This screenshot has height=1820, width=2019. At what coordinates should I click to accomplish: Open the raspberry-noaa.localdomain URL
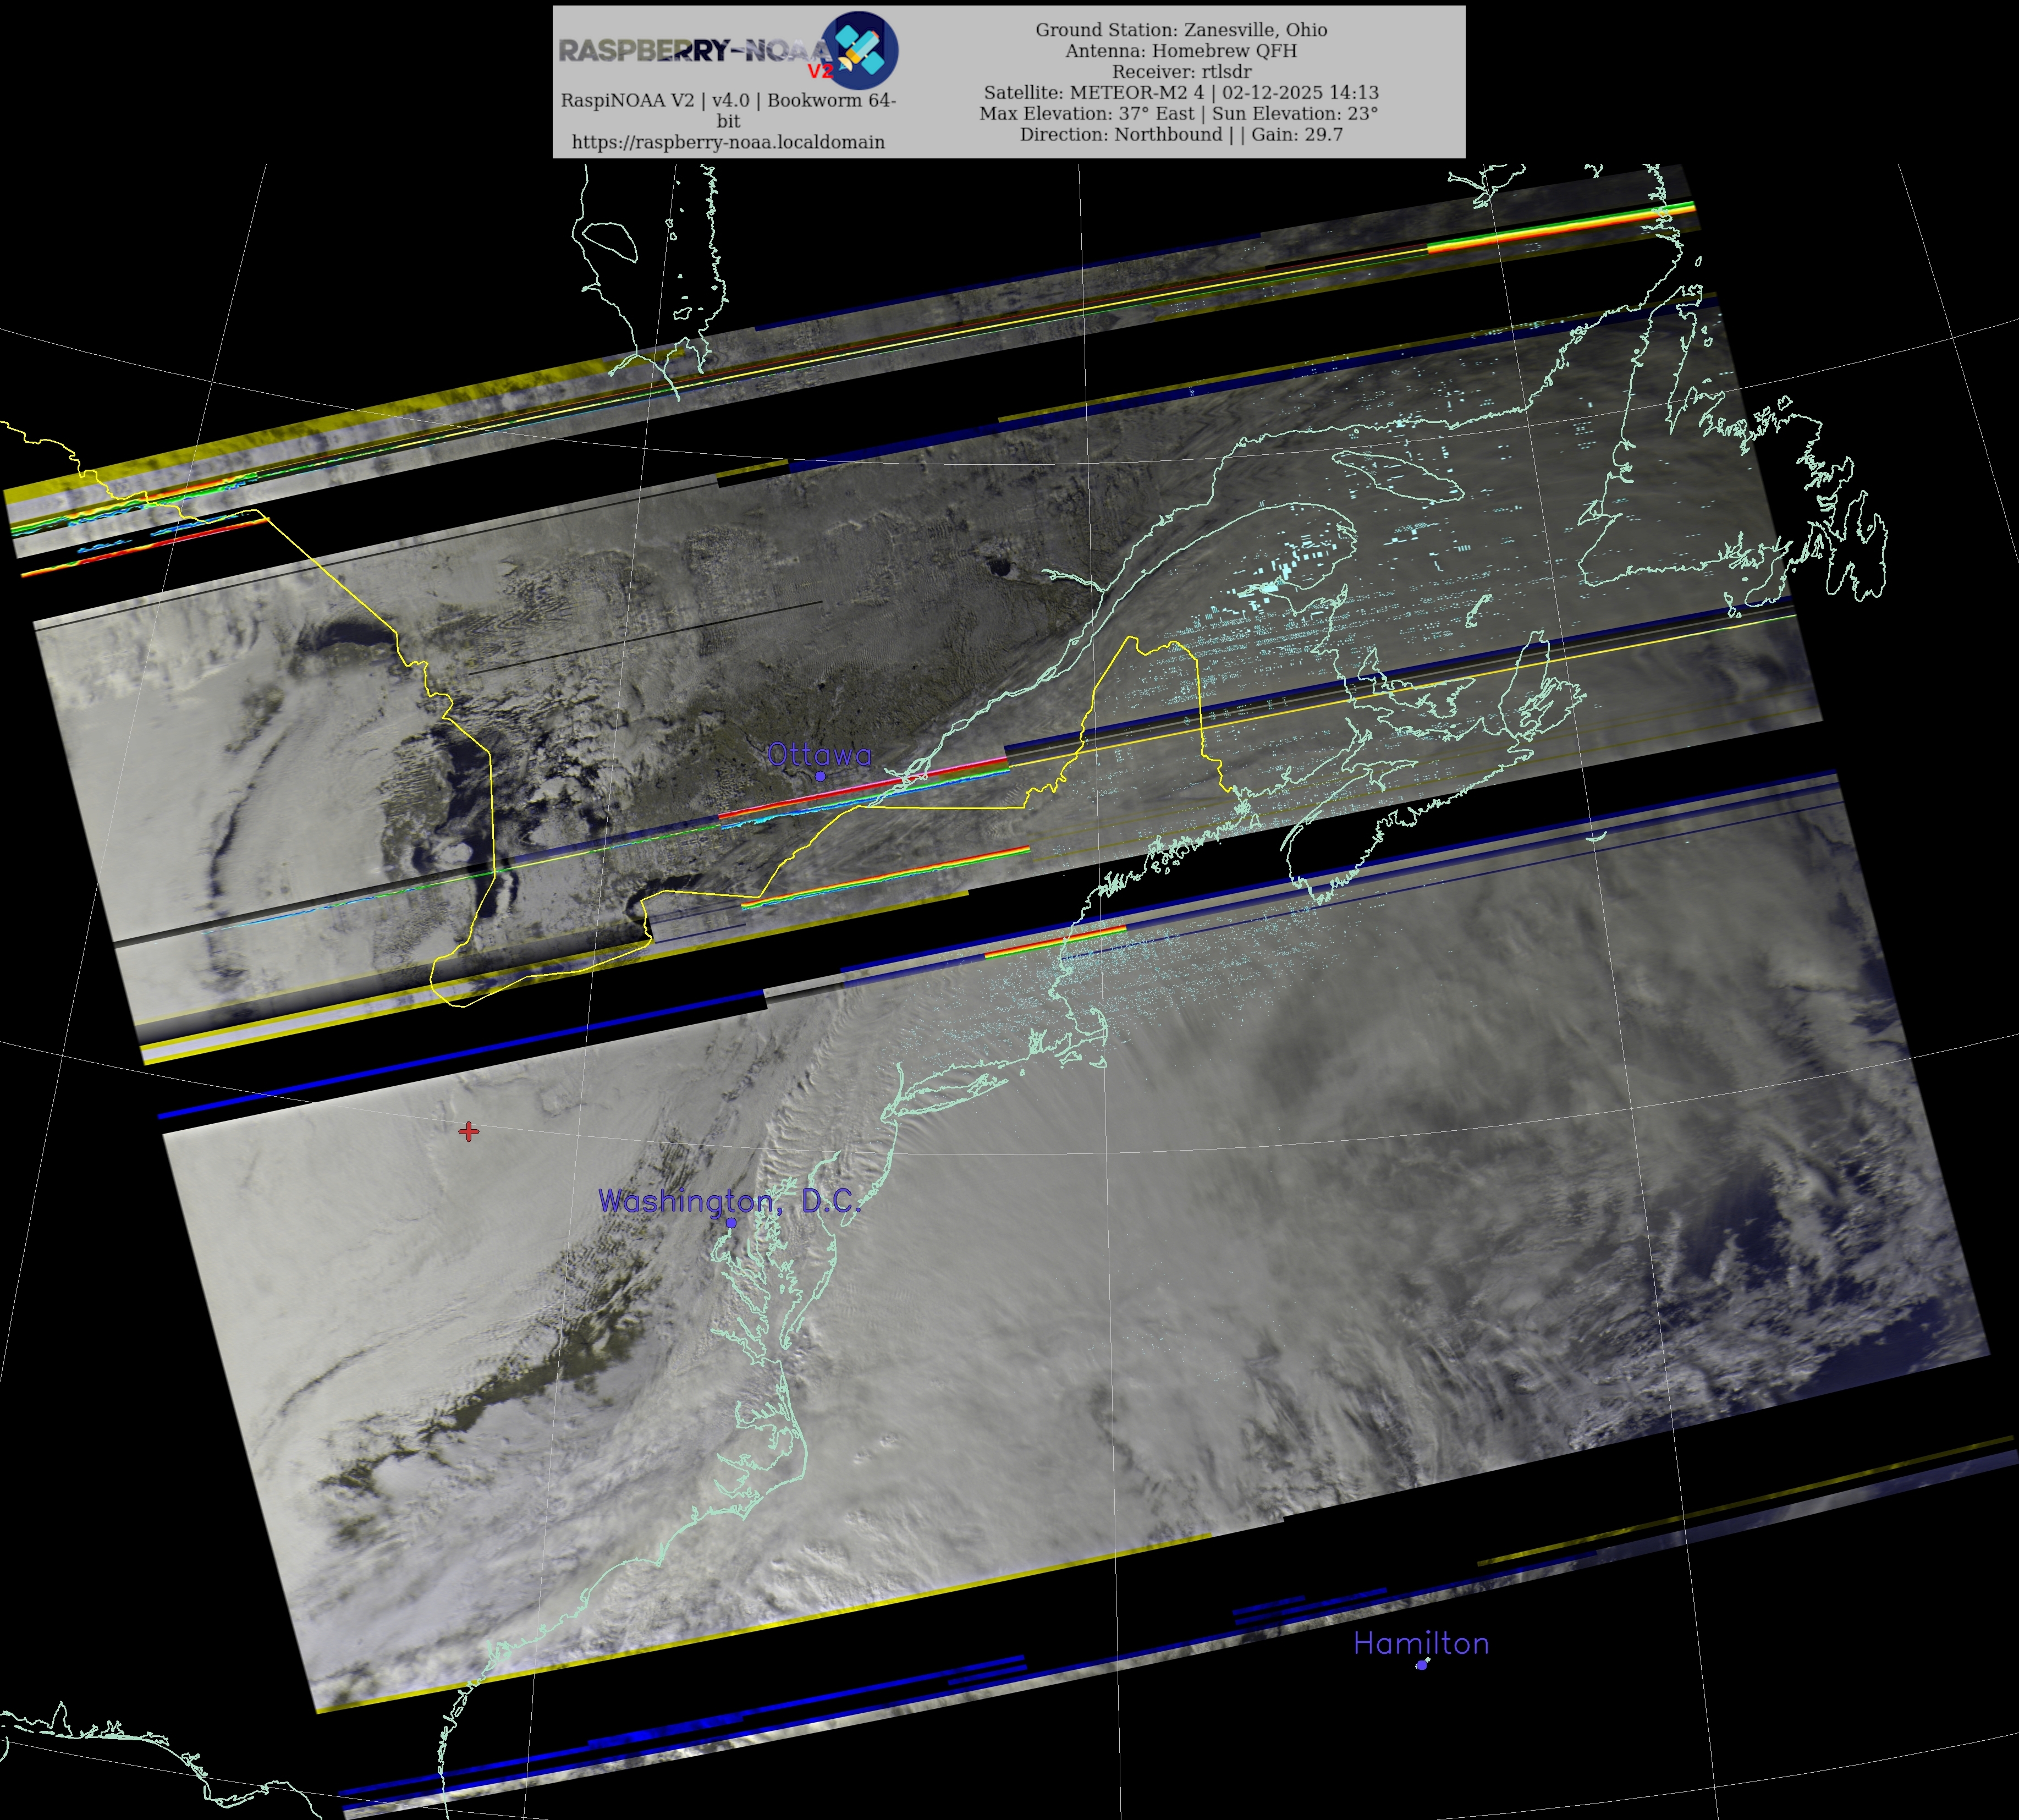pos(728,142)
